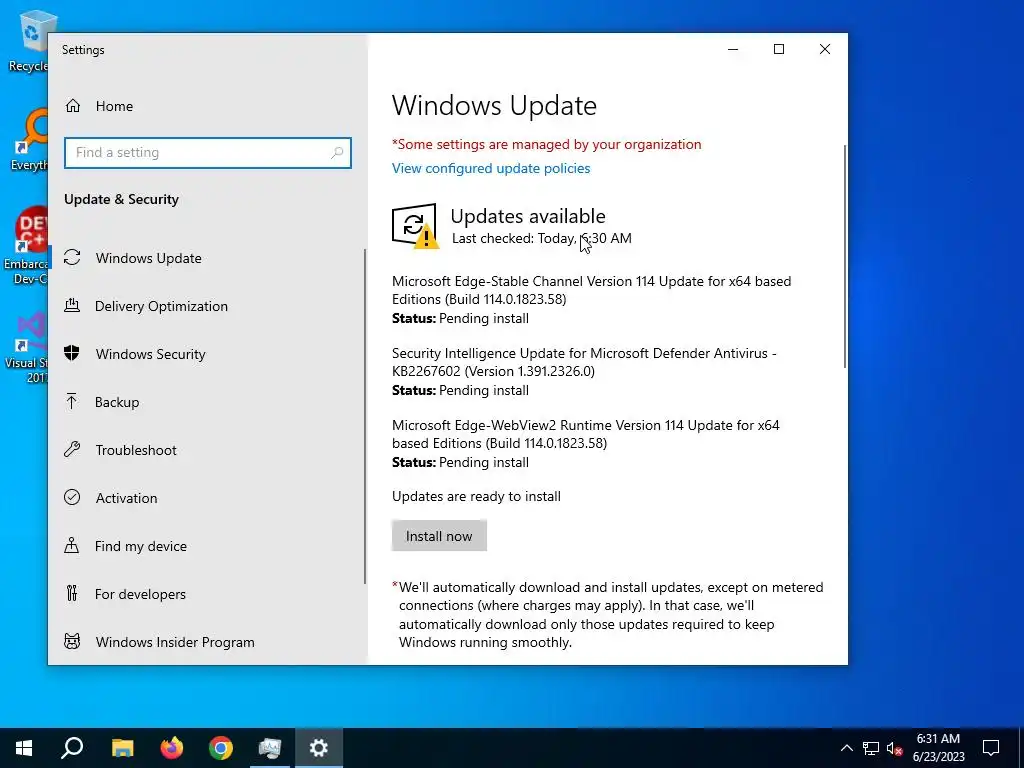Maximize the Settings window
The height and width of the screenshot is (768, 1024).
[778, 50]
